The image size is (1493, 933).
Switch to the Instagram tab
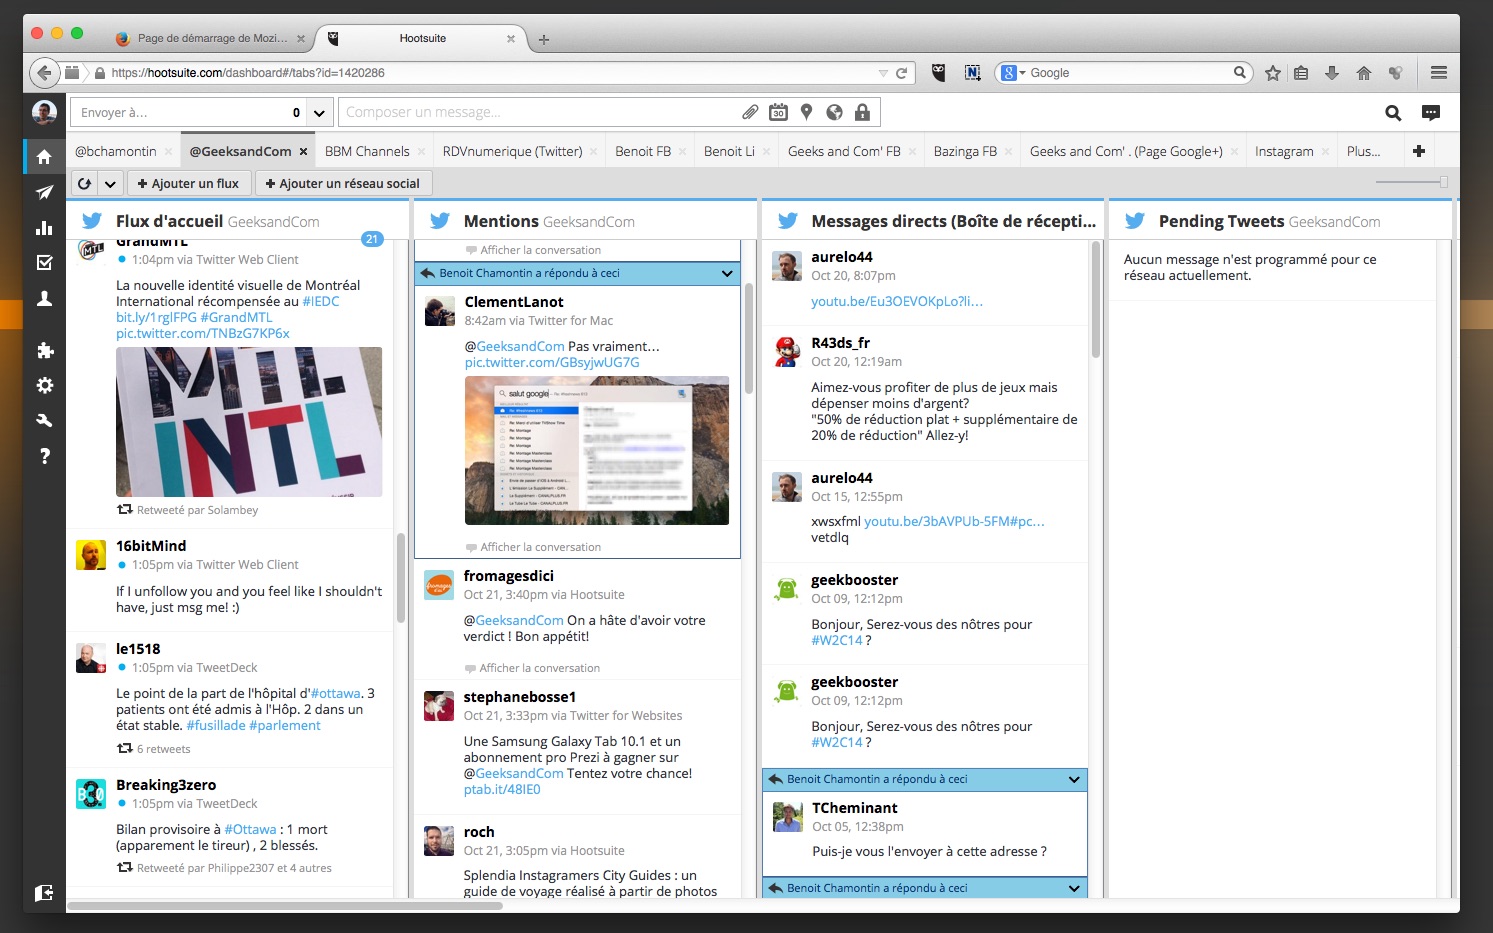(1283, 151)
